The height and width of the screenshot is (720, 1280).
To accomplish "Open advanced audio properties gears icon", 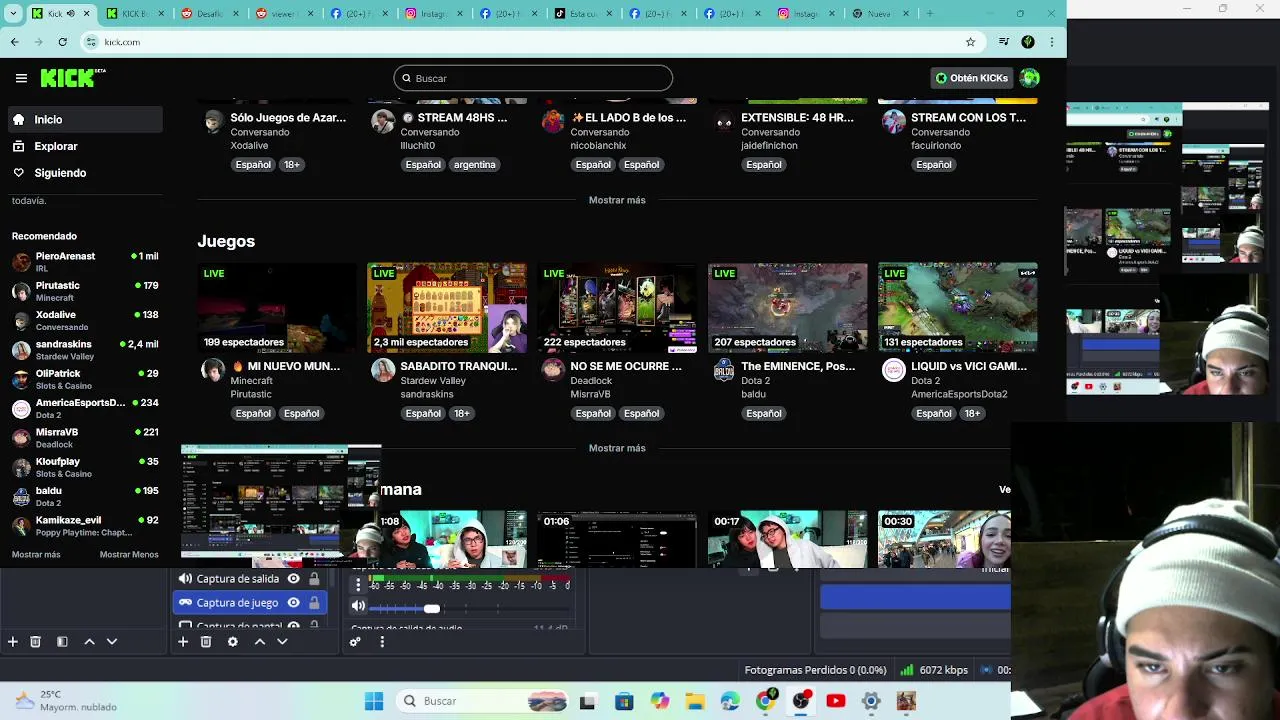I will [355, 642].
